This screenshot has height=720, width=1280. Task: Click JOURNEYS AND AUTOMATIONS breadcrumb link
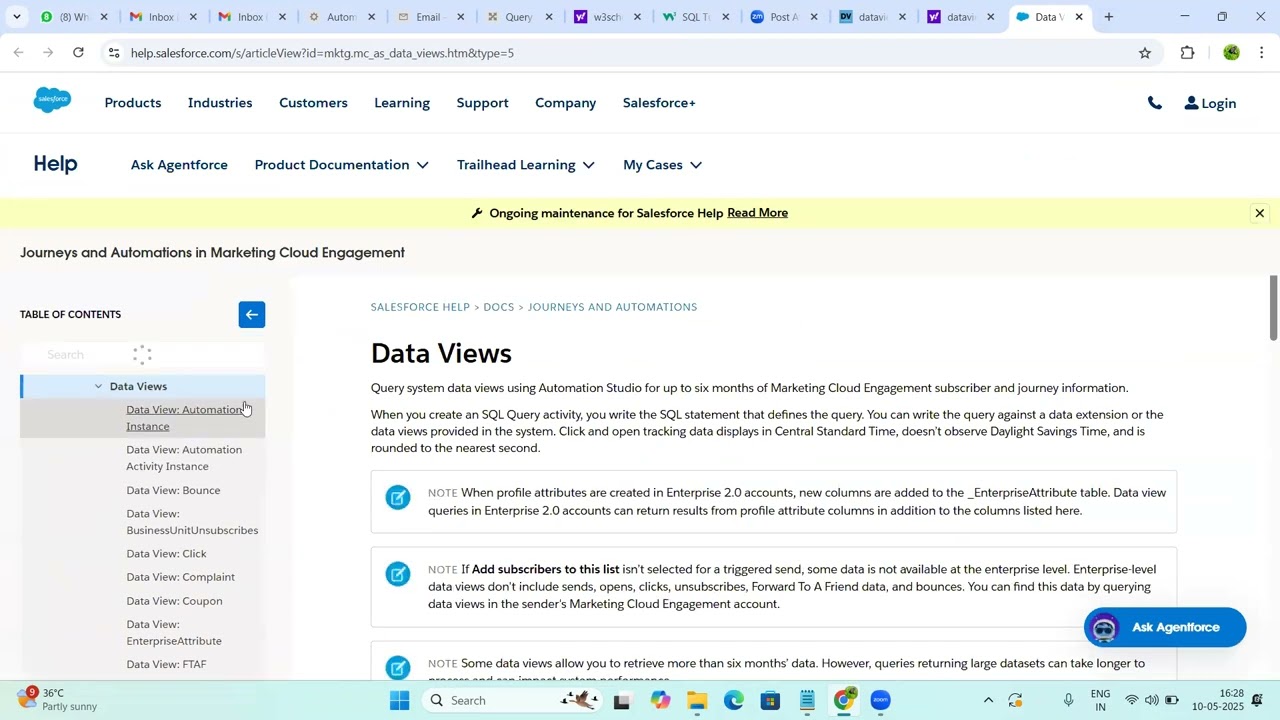click(612, 307)
